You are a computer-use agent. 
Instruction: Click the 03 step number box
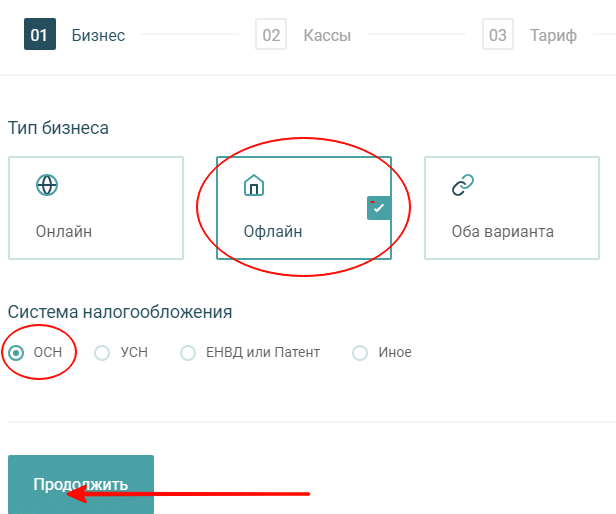tap(498, 34)
